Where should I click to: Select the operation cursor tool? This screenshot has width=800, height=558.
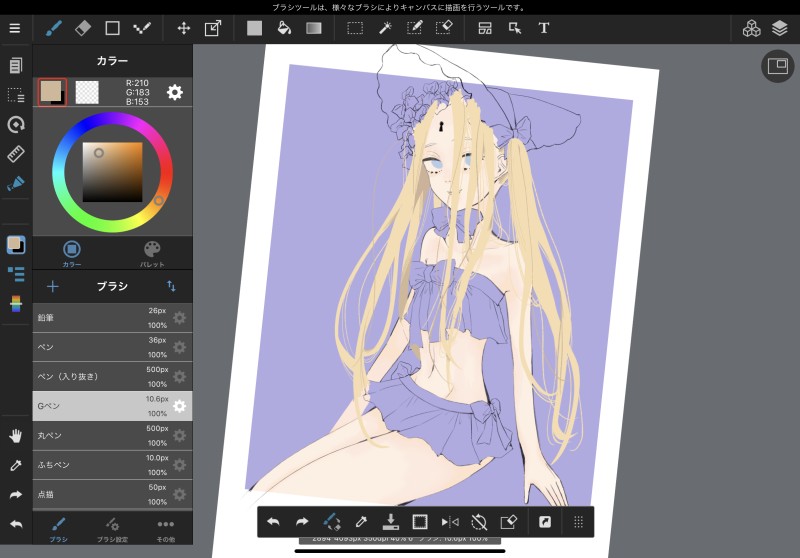(x=515, y=28)
